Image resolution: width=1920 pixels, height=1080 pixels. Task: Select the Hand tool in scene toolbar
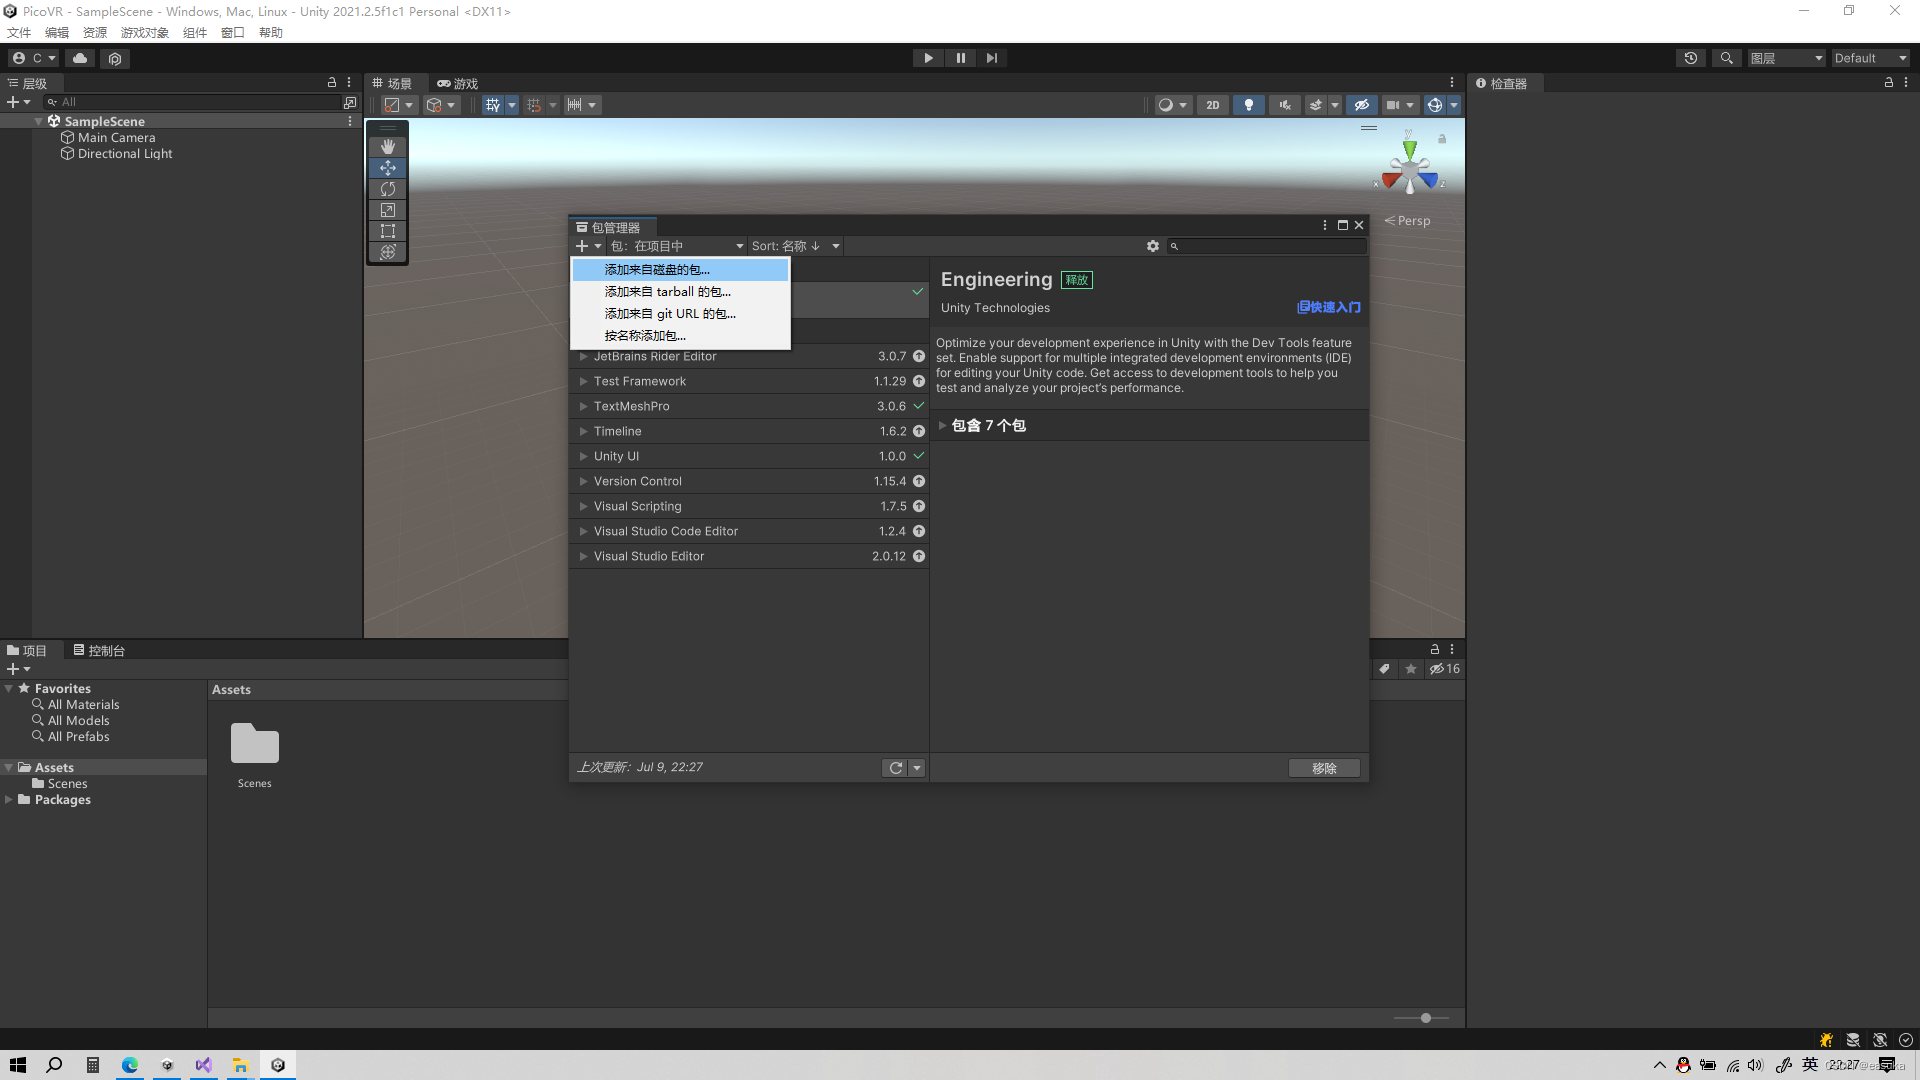coord(388,146)
